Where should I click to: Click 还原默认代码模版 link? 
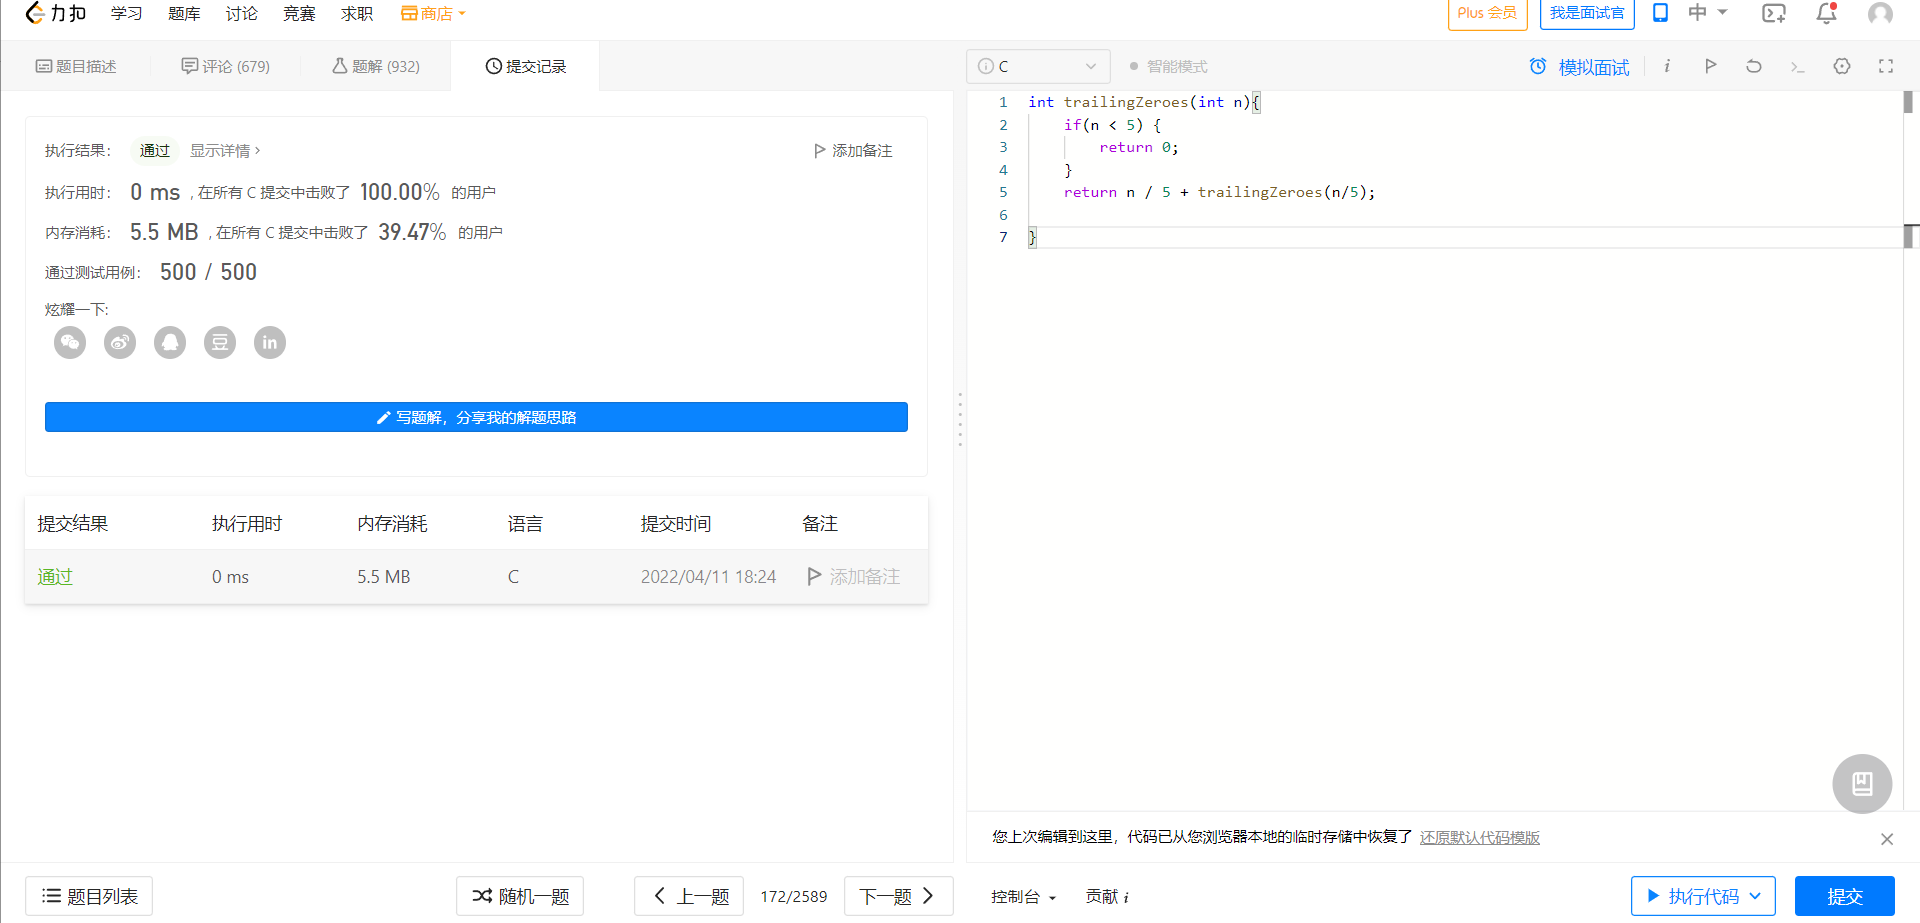point(1479,838)
